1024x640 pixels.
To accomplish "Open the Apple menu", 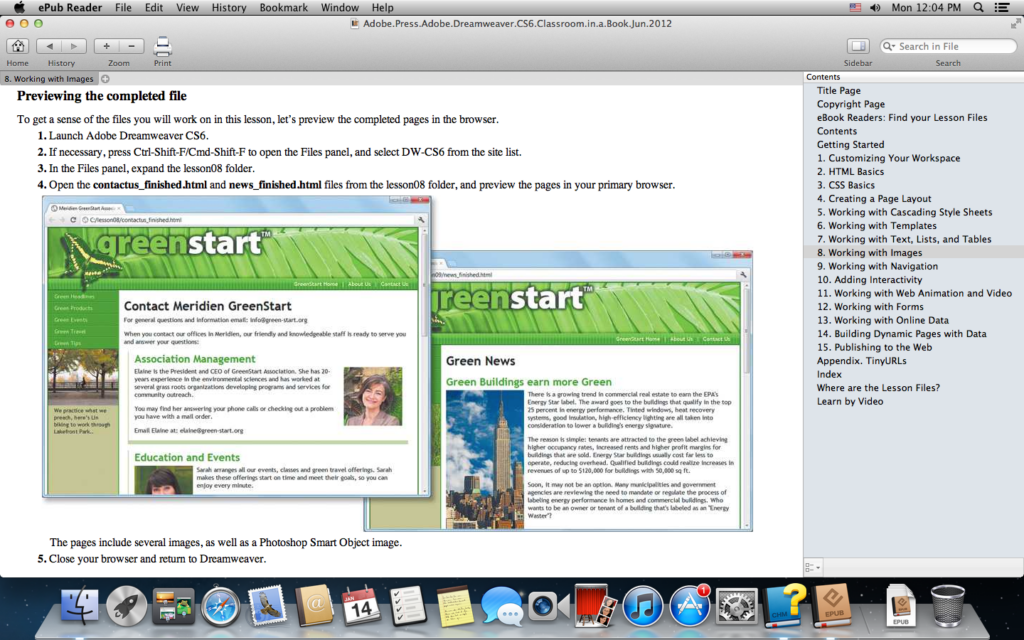I will [x=19, y=8].
